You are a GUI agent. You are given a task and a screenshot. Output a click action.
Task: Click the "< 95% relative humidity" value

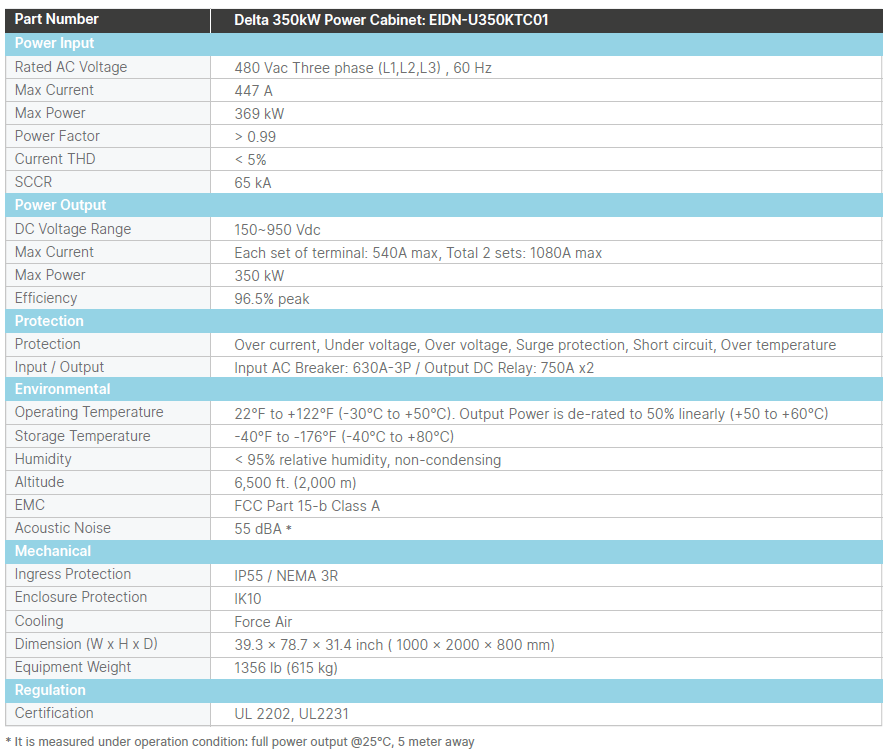tap(368, 460)
